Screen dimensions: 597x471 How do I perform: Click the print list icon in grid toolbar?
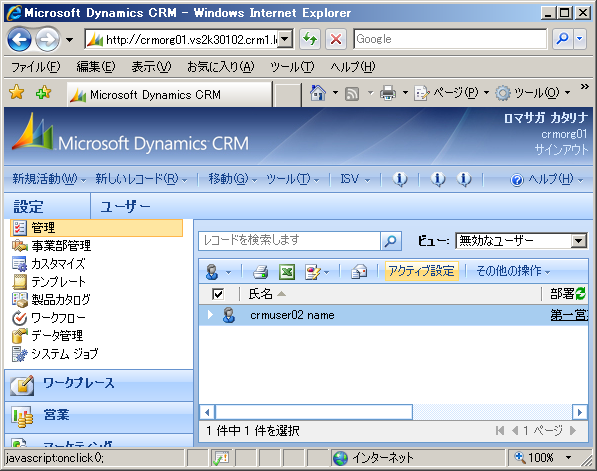pos(260,272)
